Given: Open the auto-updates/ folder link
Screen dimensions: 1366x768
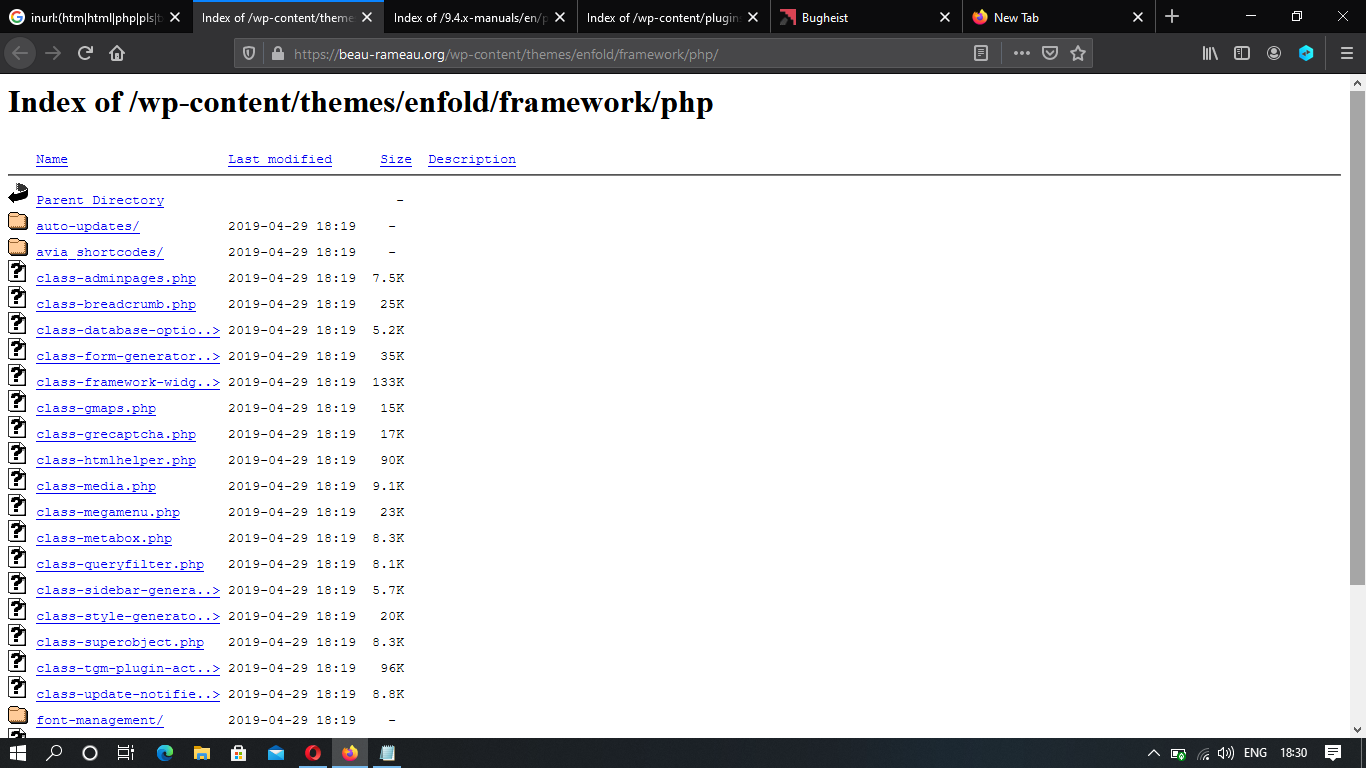Looking at the screenshot, I should [88, 226].
